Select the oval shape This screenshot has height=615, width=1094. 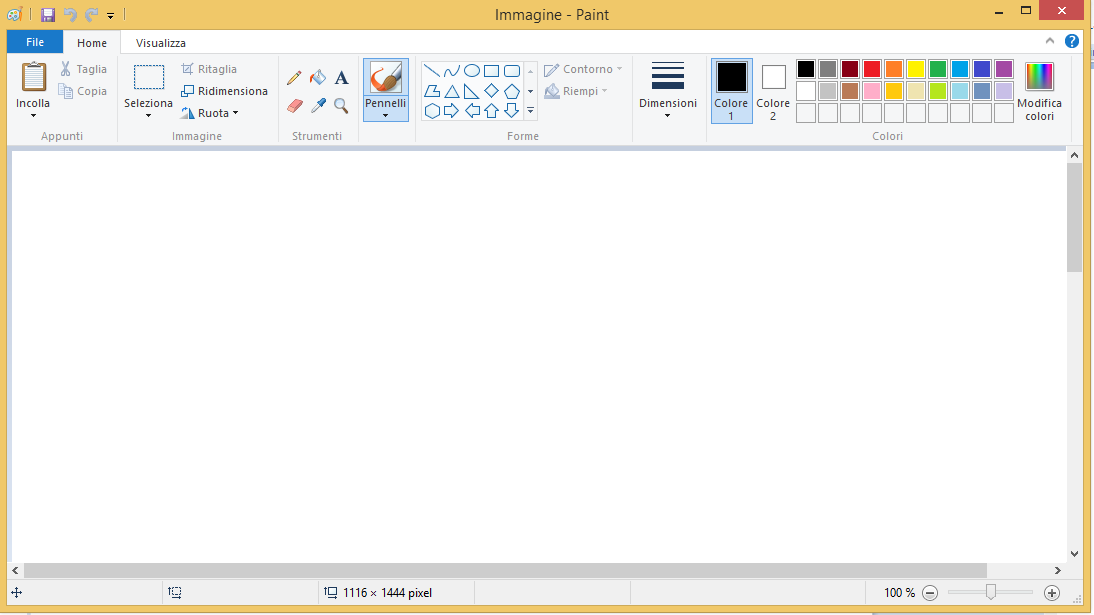[x=471, y=70]
